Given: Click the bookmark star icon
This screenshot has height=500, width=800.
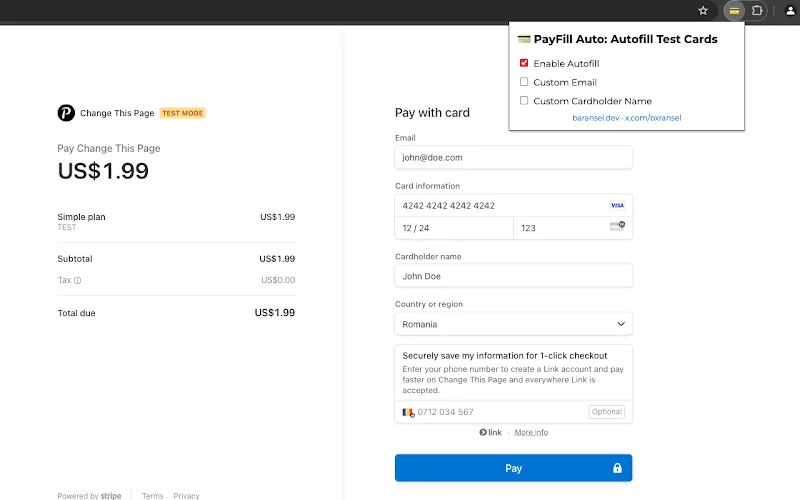Looking at the screenshot, I should point(703,11).
